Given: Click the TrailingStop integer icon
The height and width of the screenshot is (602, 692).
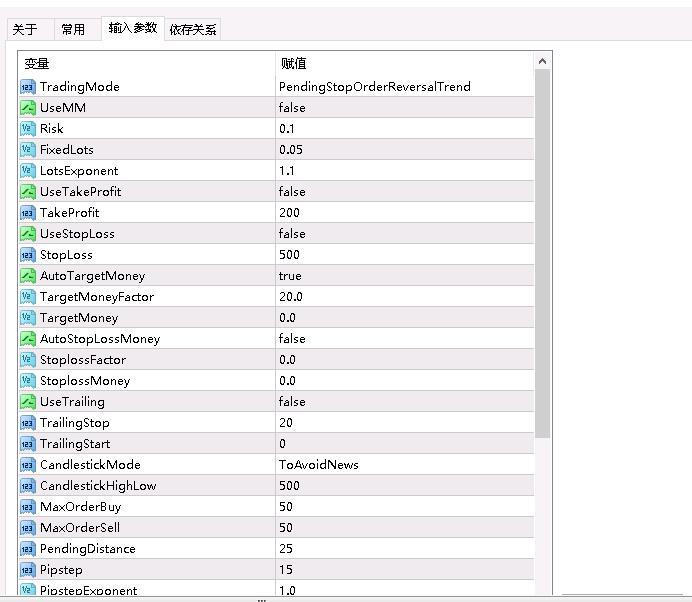Looking at the screenshot, I should click(x=28, y=423).
